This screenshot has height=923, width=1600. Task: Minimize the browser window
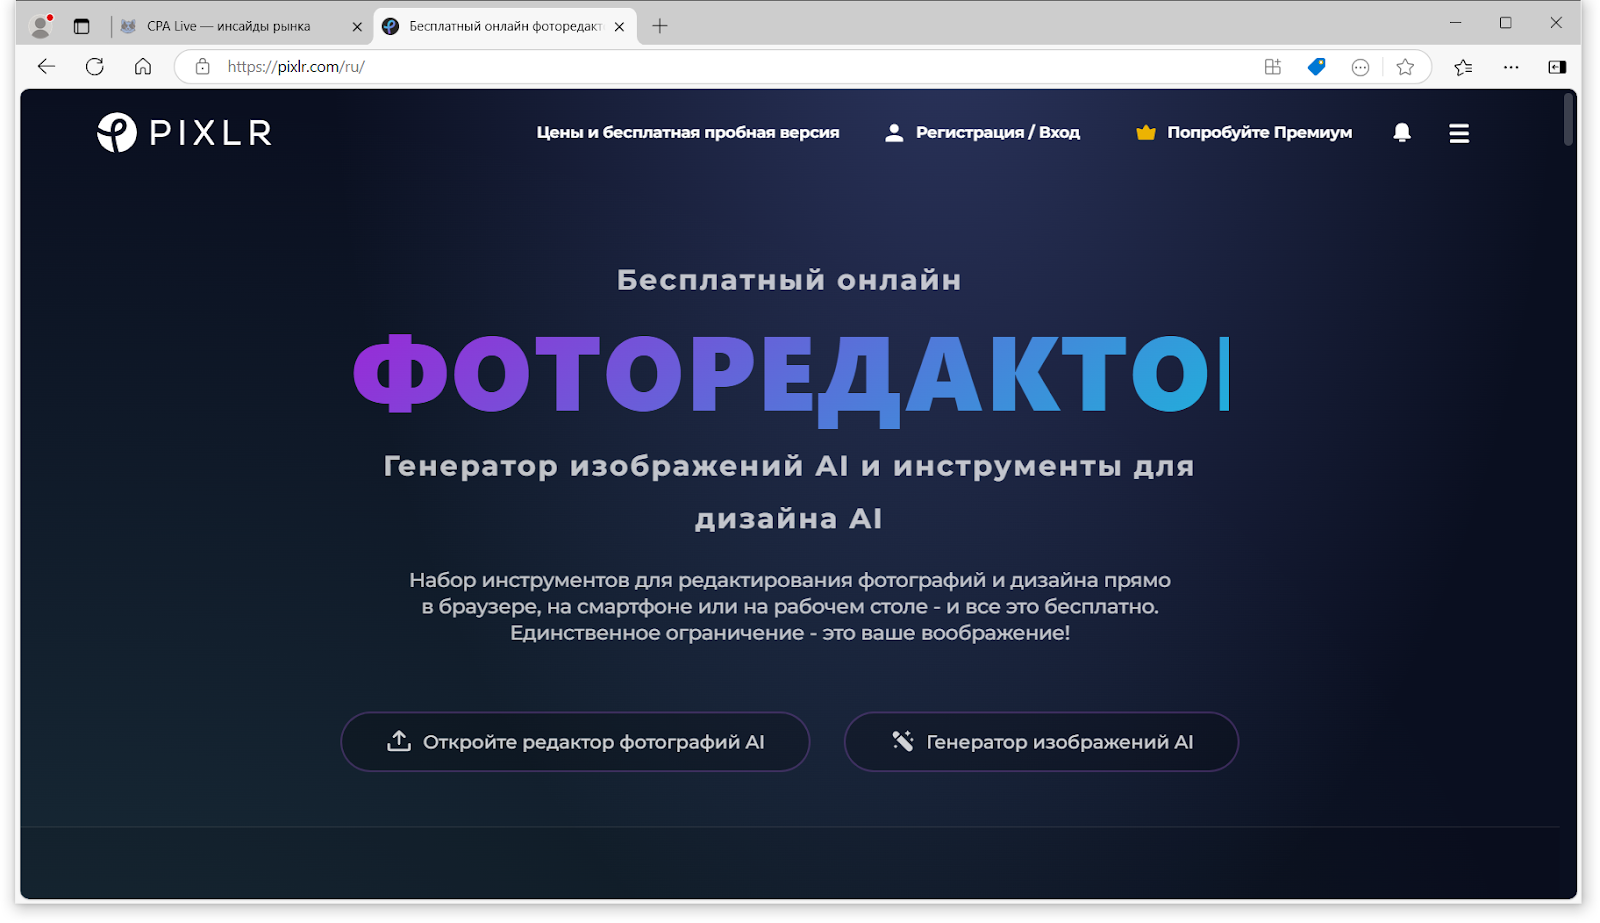click(1456, 23)
